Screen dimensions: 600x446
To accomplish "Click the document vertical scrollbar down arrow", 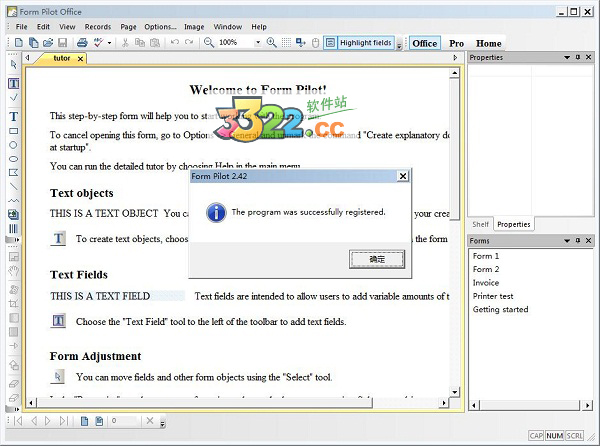I will (454, 392).
